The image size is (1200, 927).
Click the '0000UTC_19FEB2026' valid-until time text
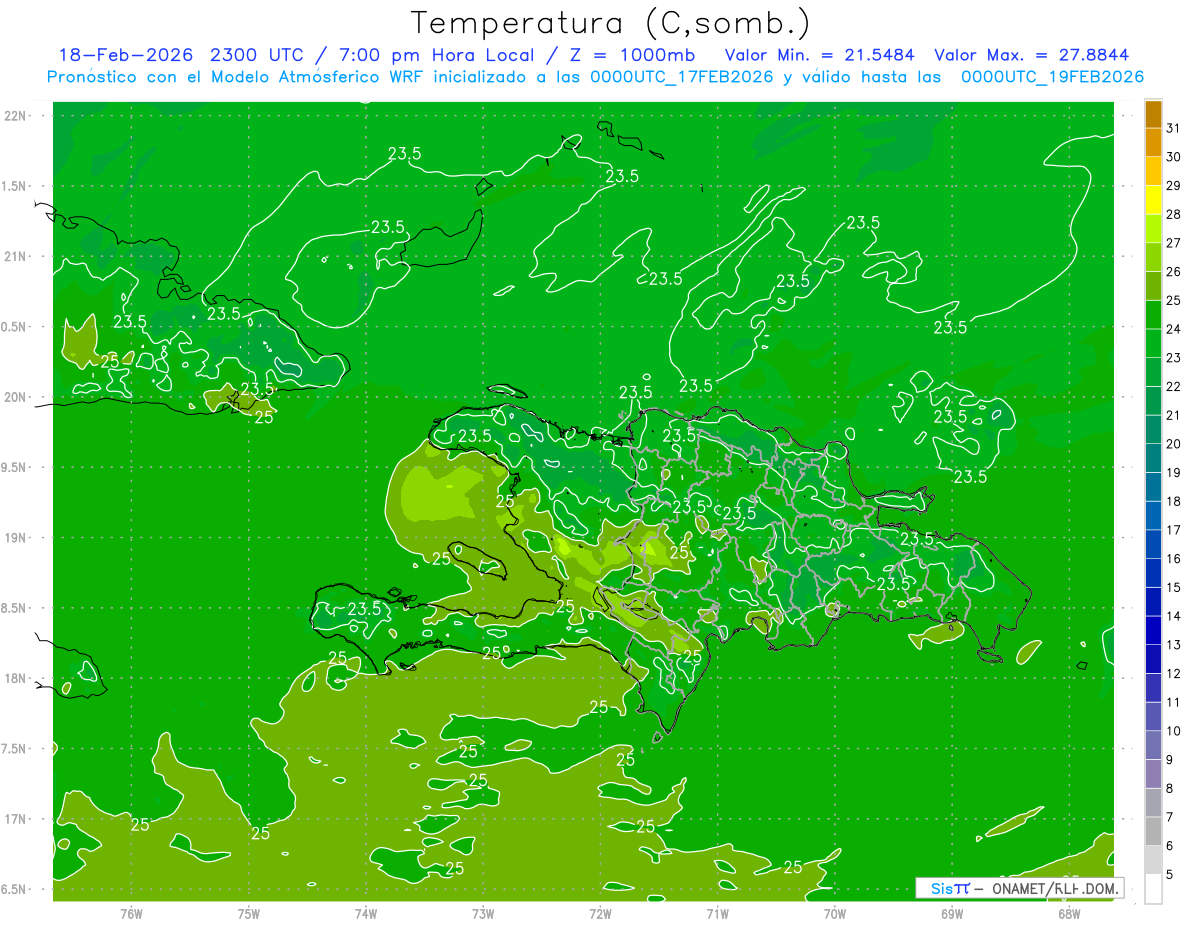coord(1053,77)
